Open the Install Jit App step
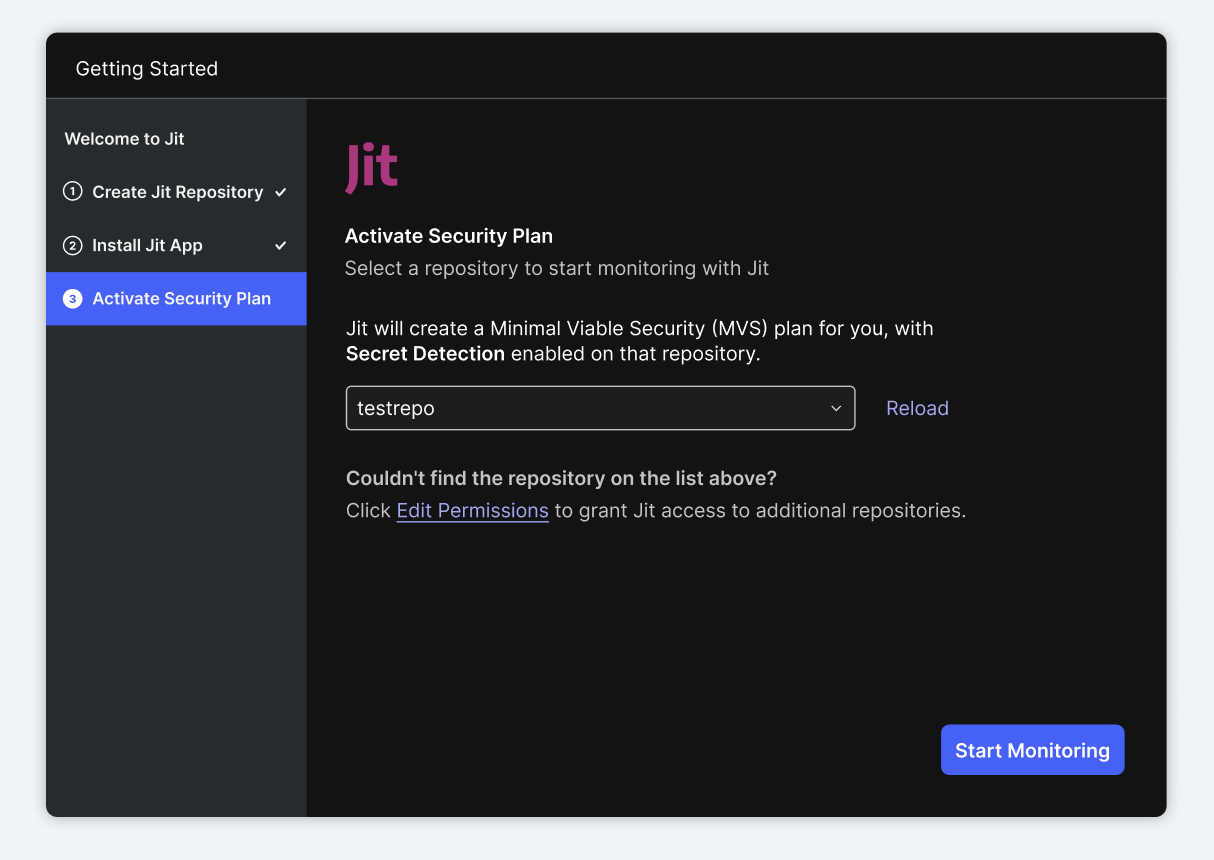The image size is (1214, 860). pyautogui.click(x=176, y=245)
